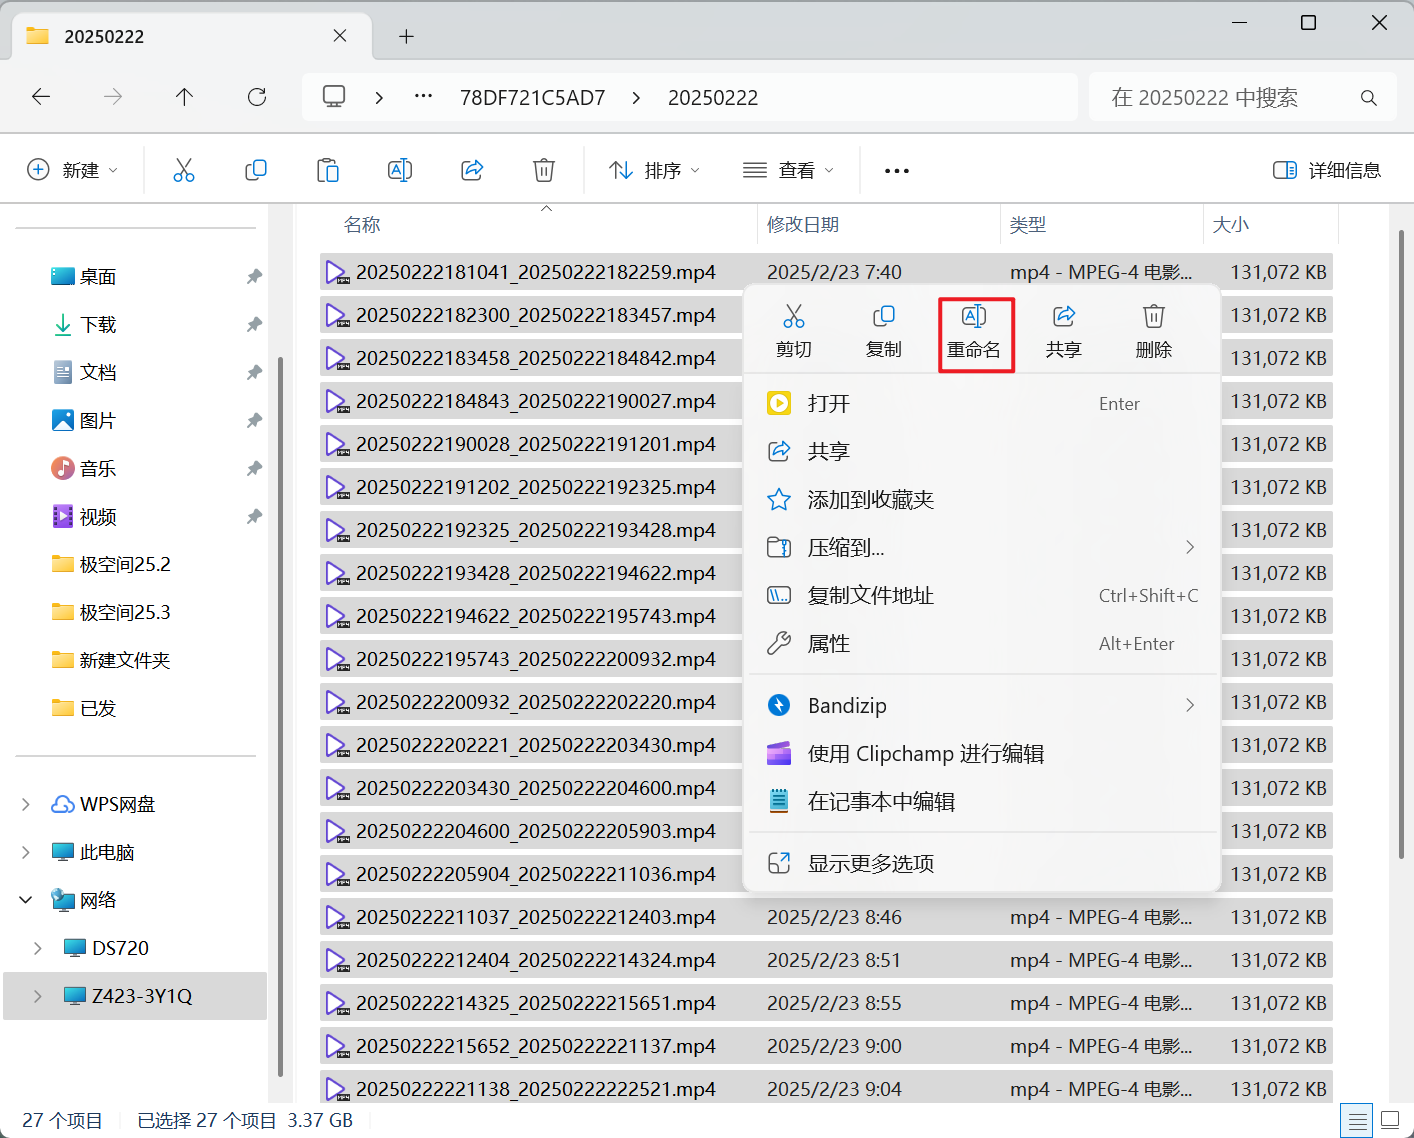This screenshot has height=1138, width=1414.
Task: Click the Share icon in the toolbar
Action: (x=472, y=170)
